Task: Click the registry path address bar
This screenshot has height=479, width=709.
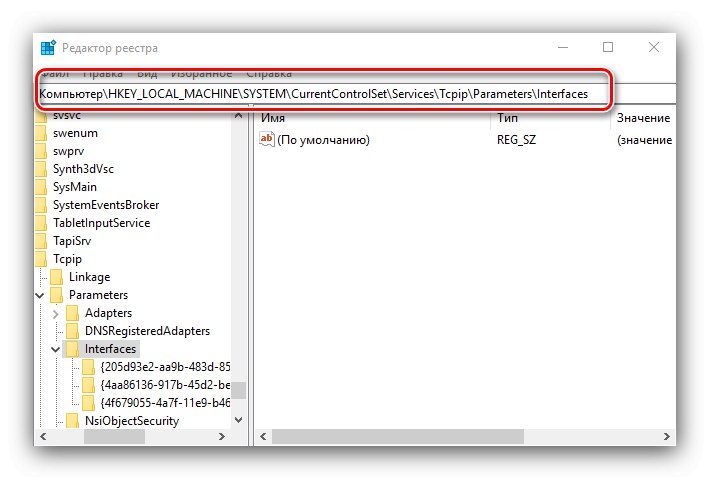Action: [x=356, y=94]
